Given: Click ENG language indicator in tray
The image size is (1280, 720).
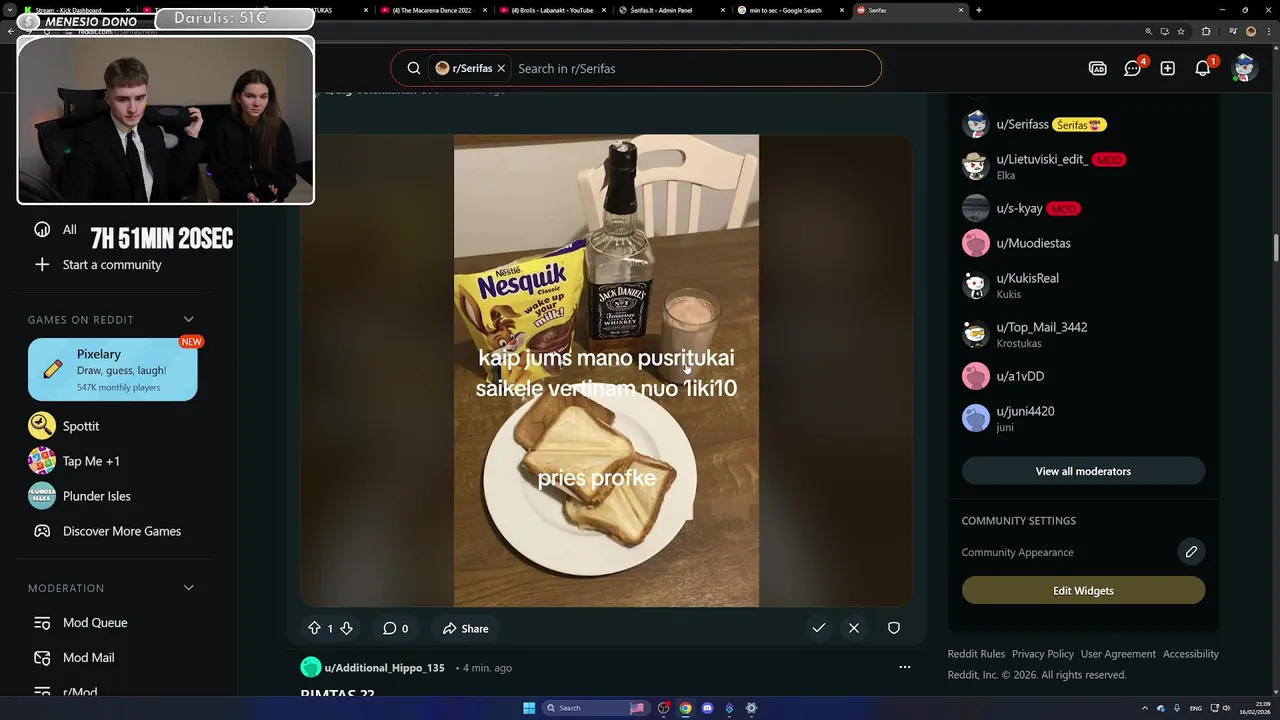Looking at the screenshot, I should pos(1195,708).
